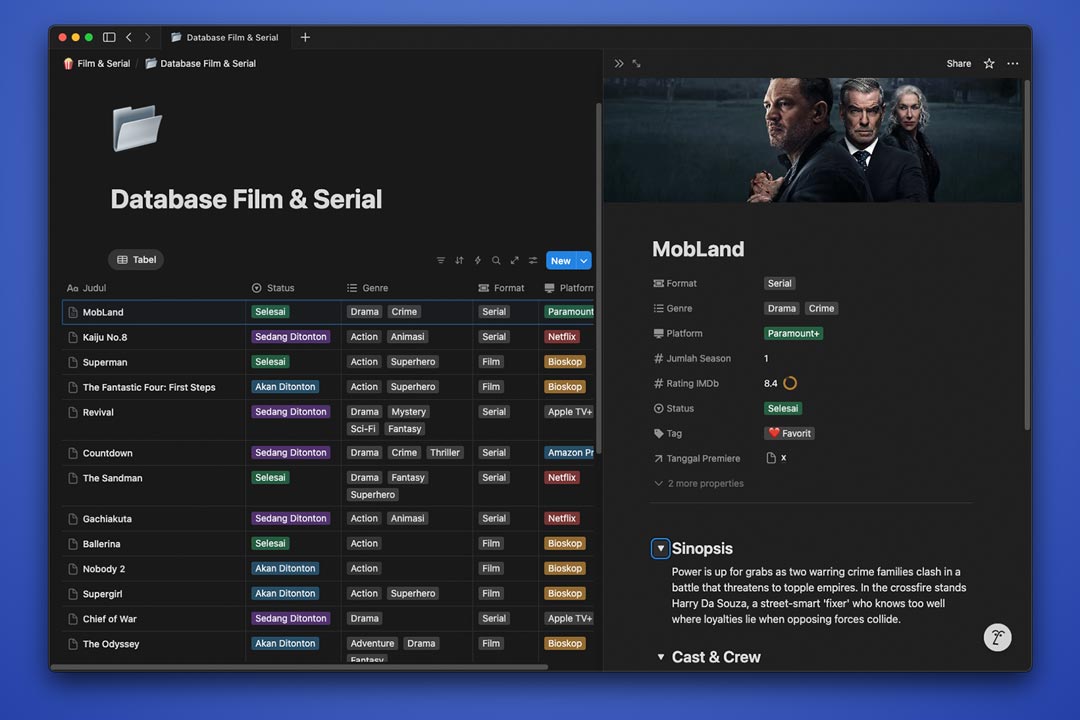1080x720 pixels.
Task: Click Amazon platform tag in Countdown row
Action: (x=569, y=453)
